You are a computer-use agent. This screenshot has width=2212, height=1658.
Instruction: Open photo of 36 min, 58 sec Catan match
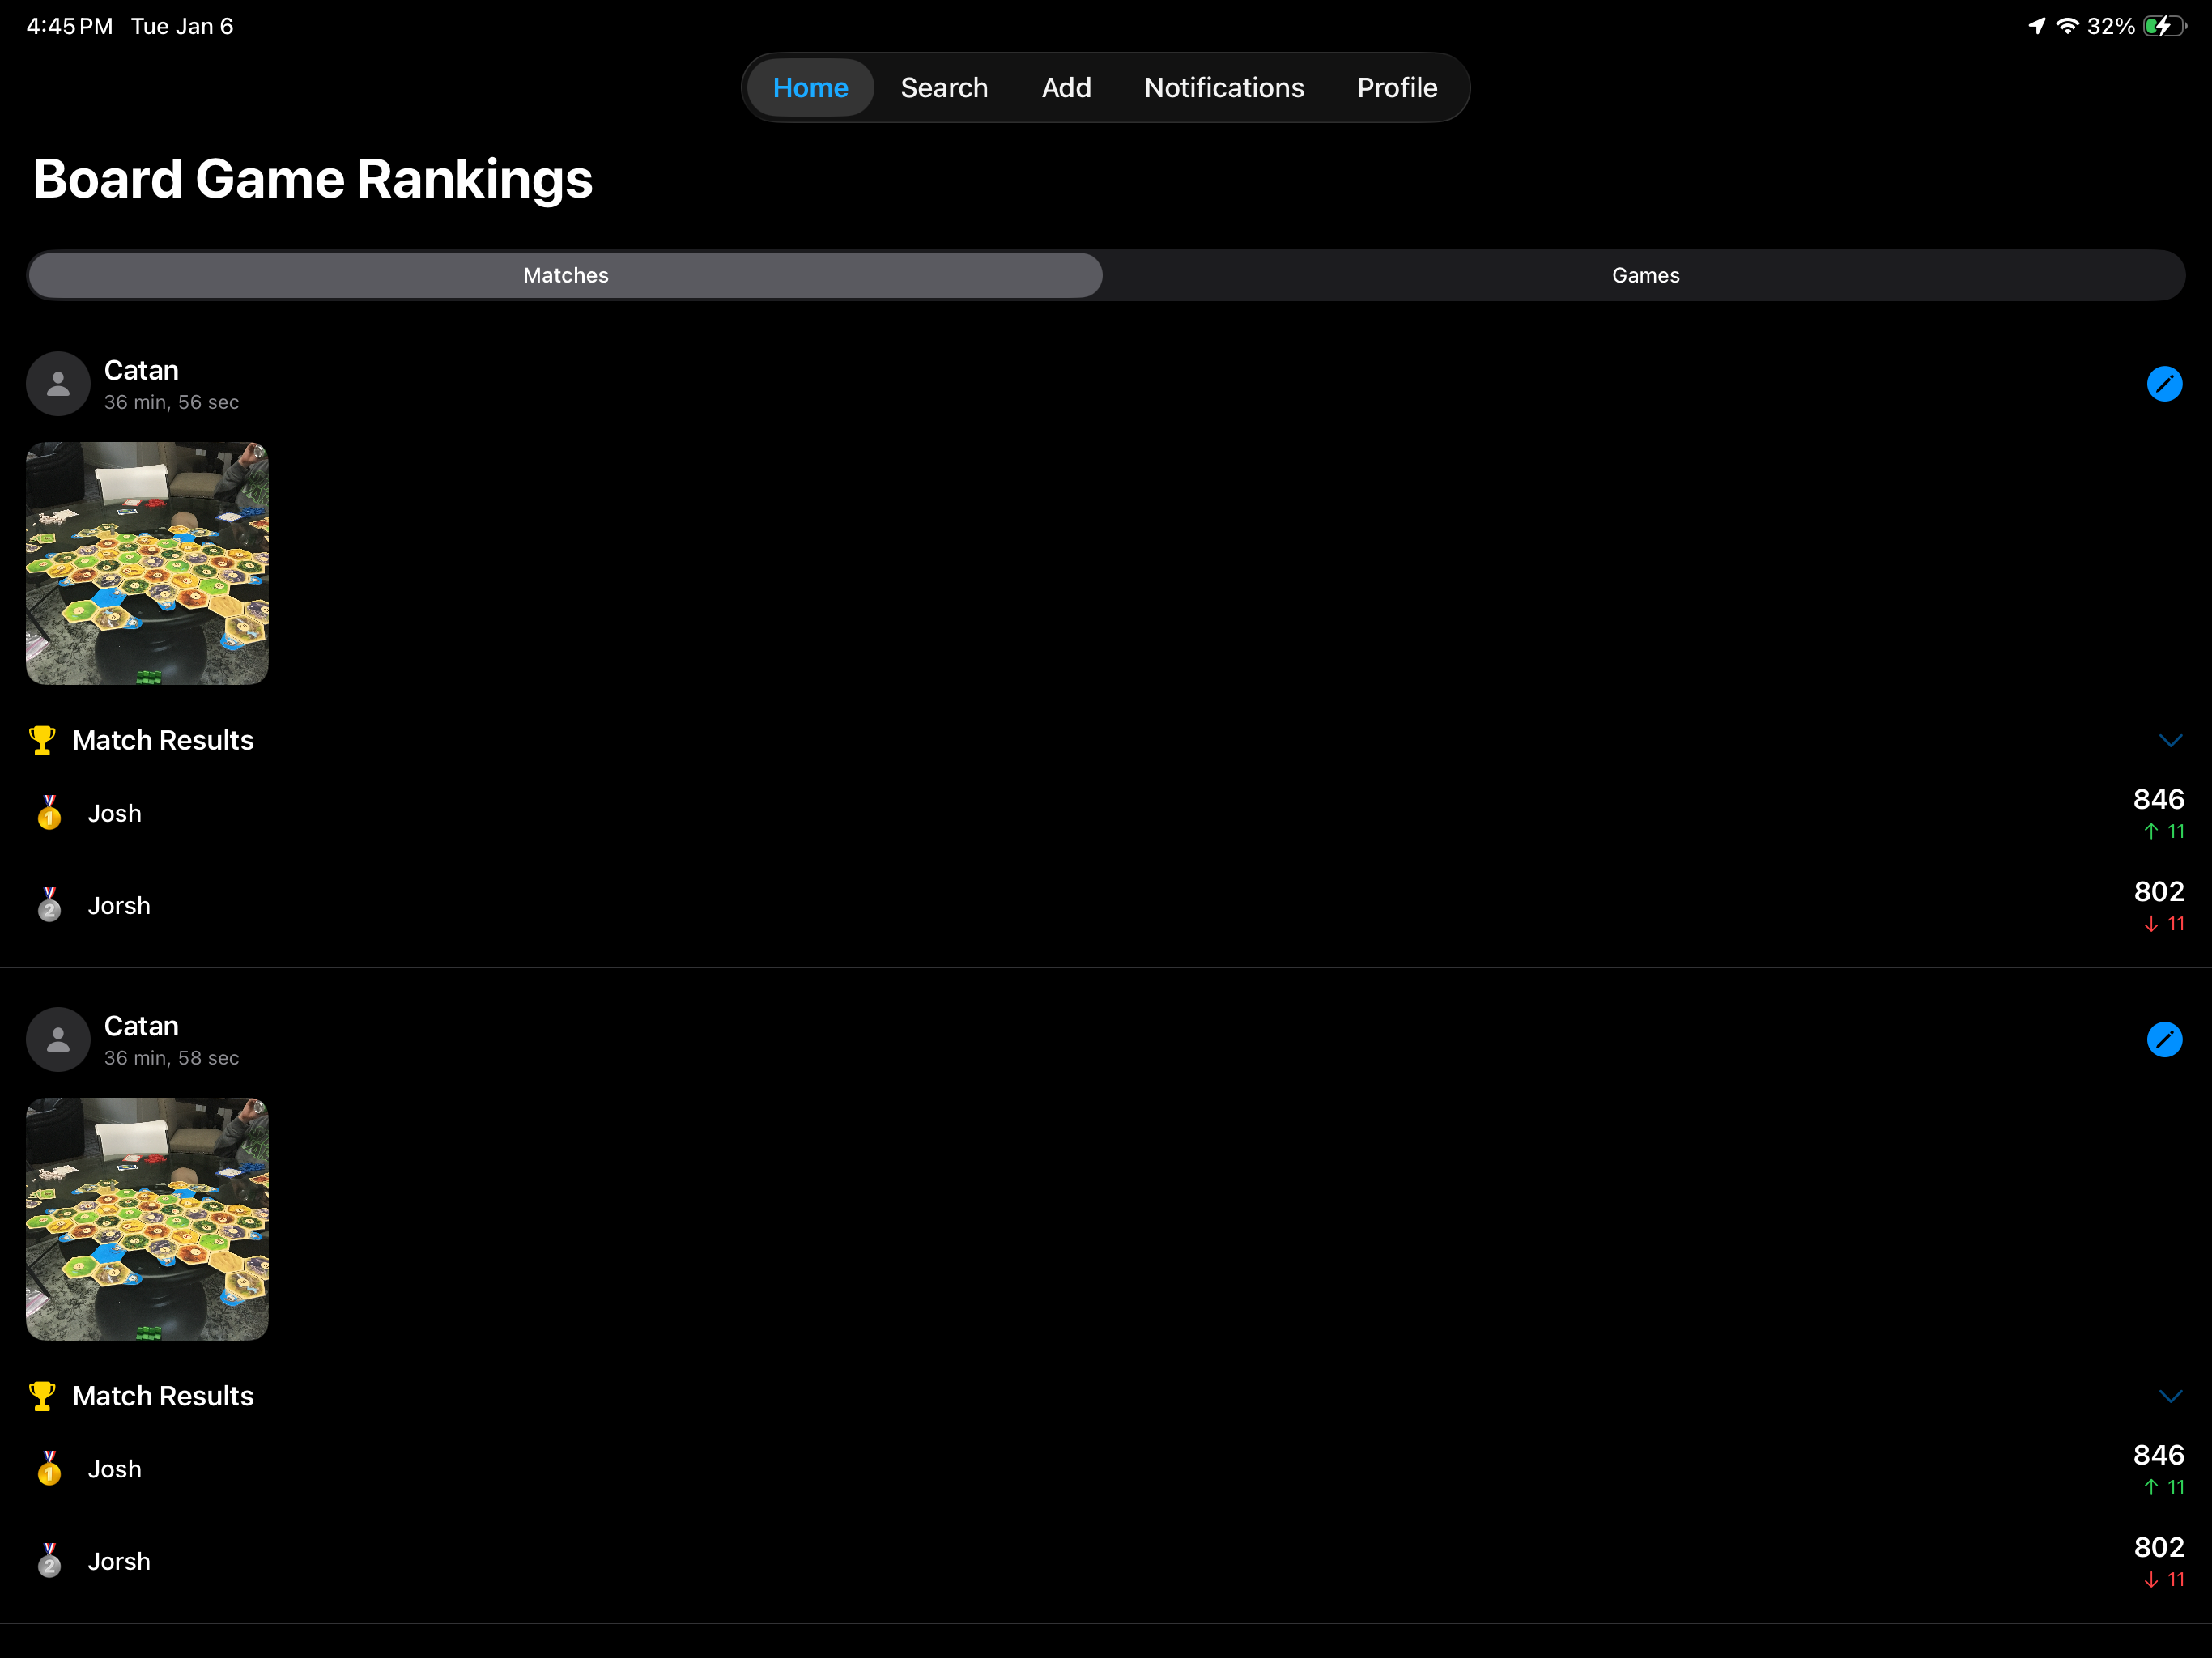(x=147, y=1220)
